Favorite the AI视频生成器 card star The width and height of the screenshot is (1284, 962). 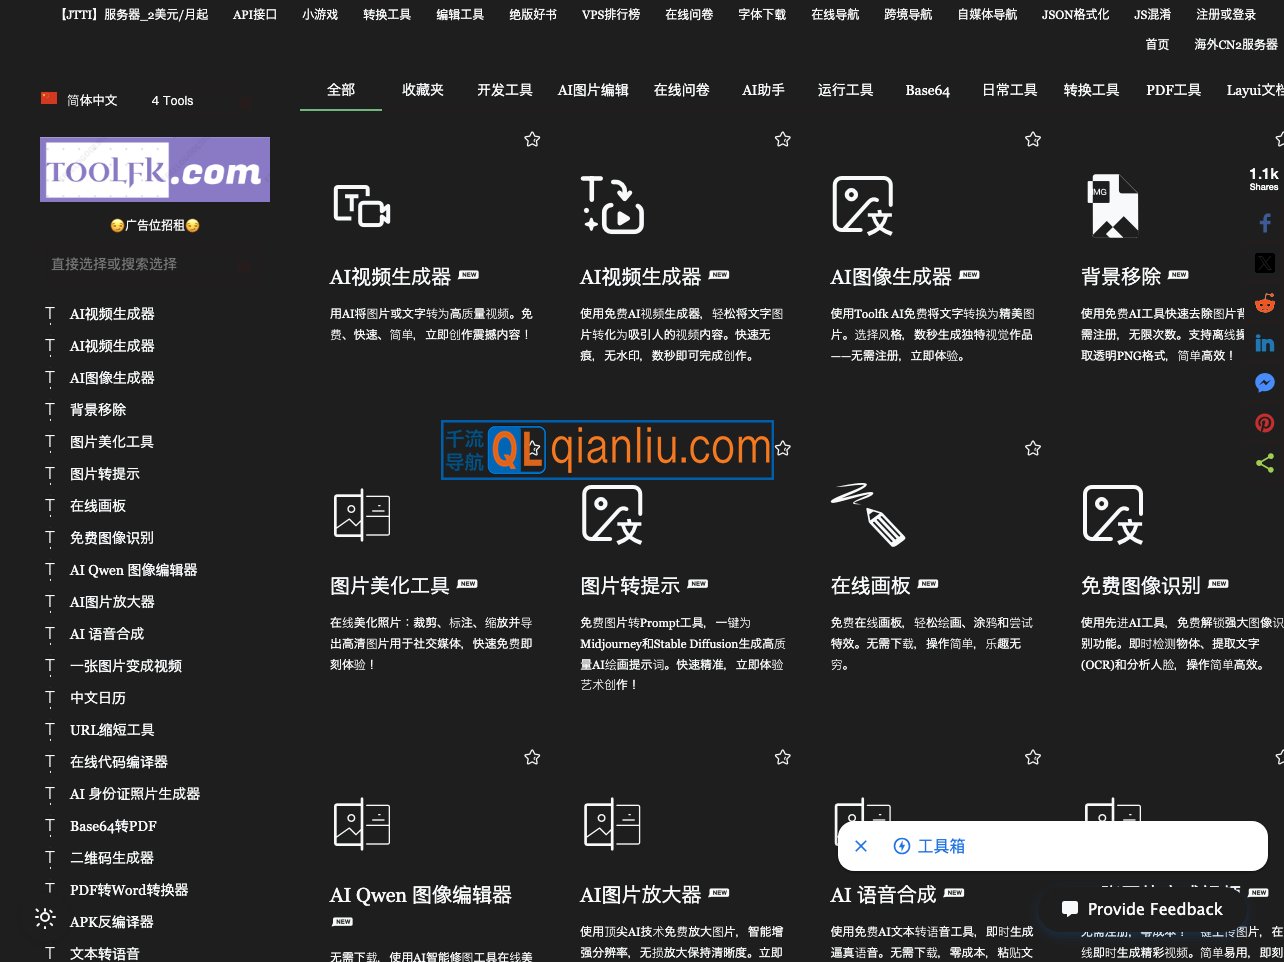click(x=532, y=139)
